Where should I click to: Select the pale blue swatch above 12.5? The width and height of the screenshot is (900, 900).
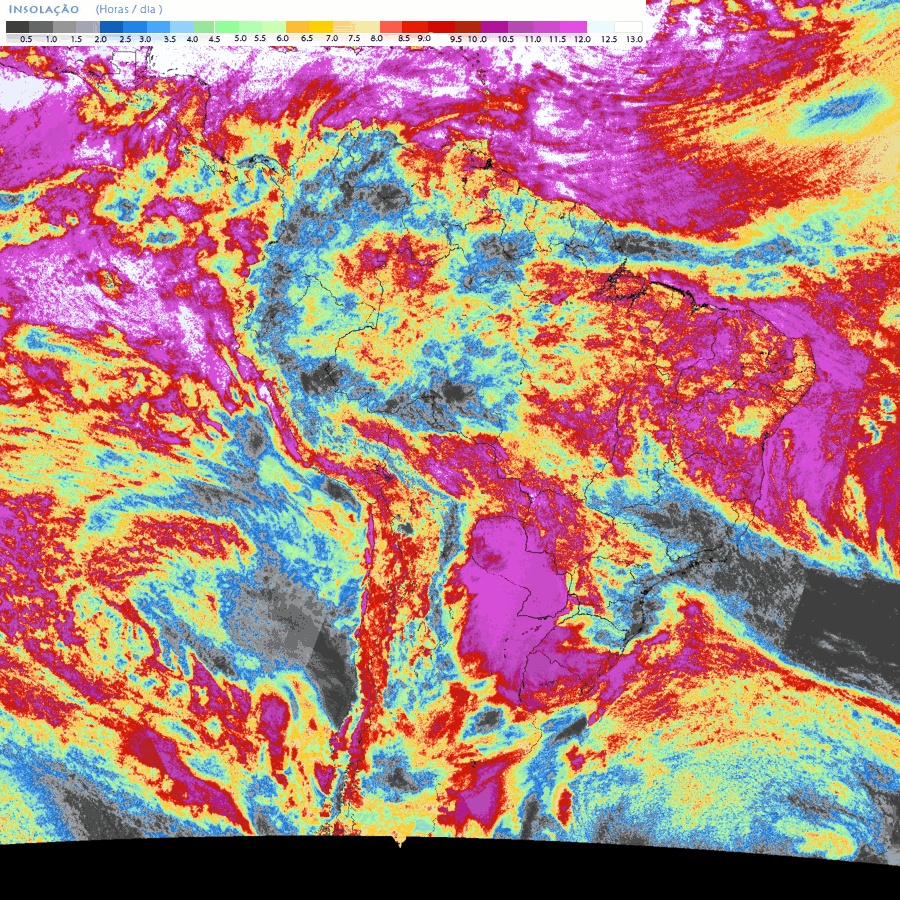600,26
